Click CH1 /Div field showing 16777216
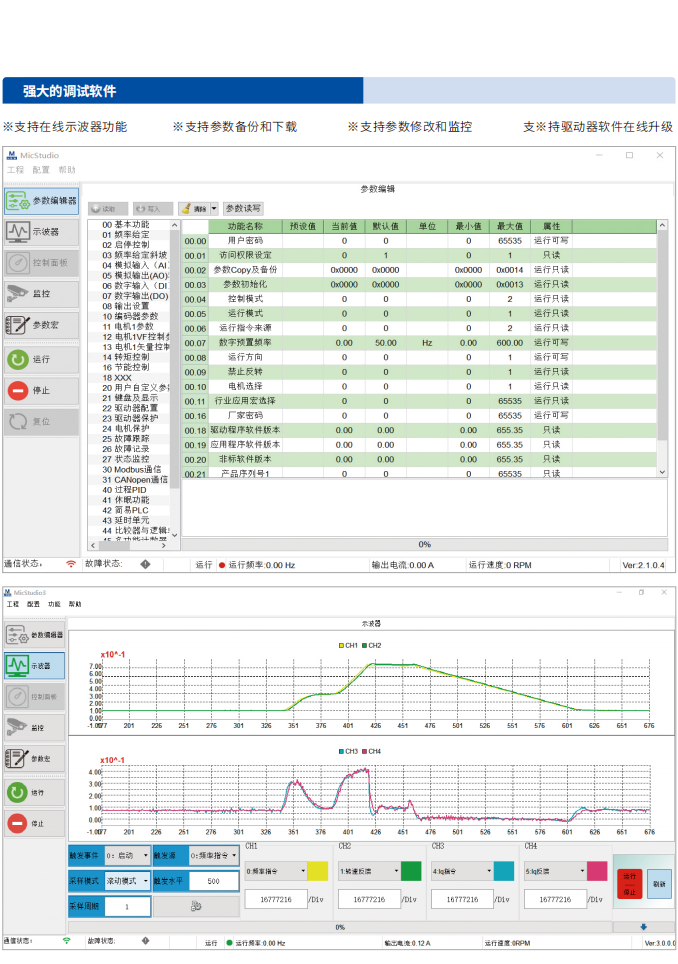This screenshot has width=678, height=964. point(275,899)
